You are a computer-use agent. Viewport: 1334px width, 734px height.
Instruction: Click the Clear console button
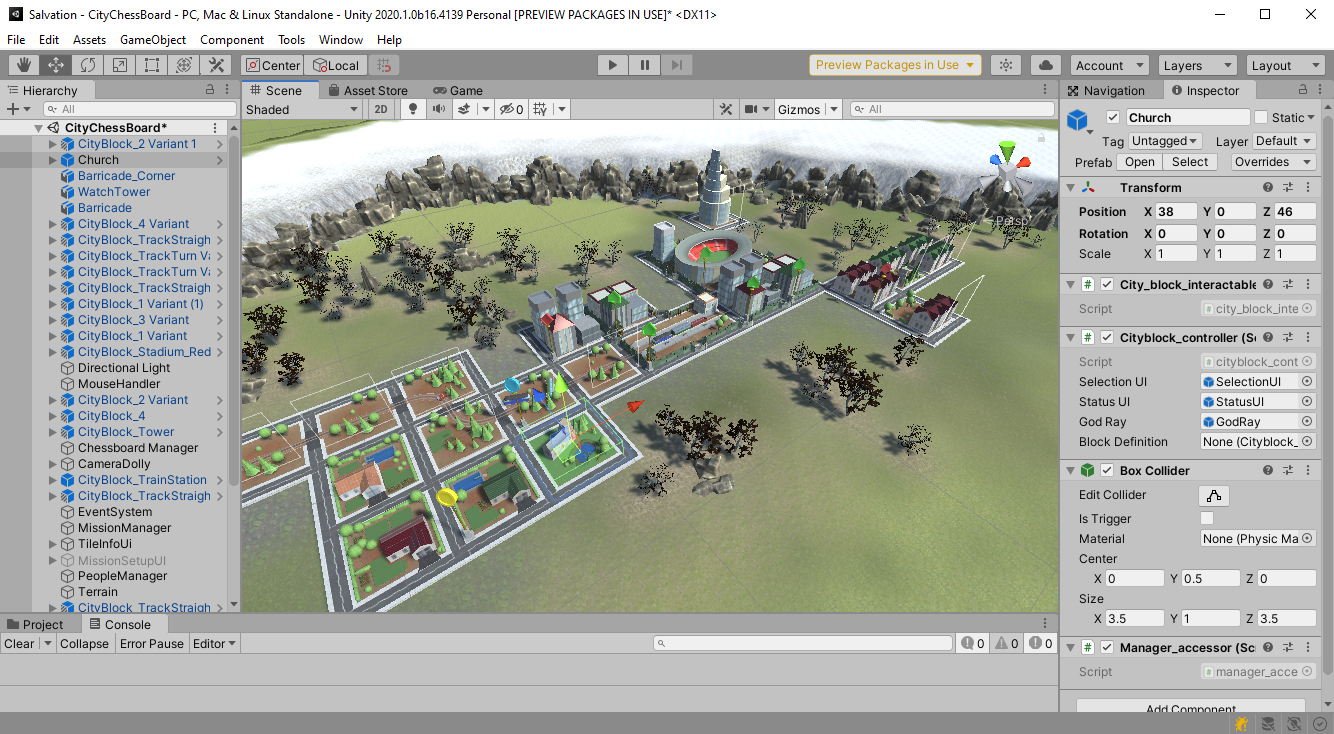coord(19,644)
